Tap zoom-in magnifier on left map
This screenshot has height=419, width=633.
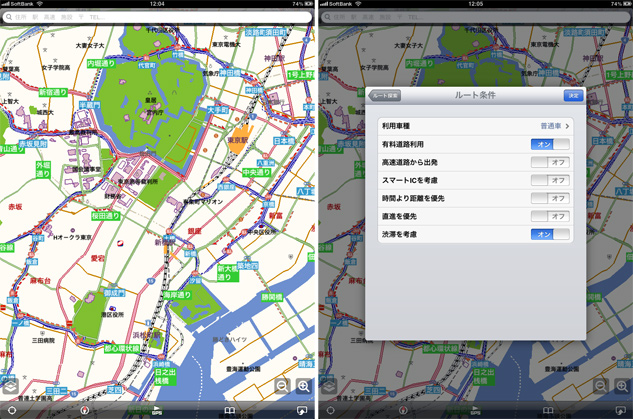(304, 386)
